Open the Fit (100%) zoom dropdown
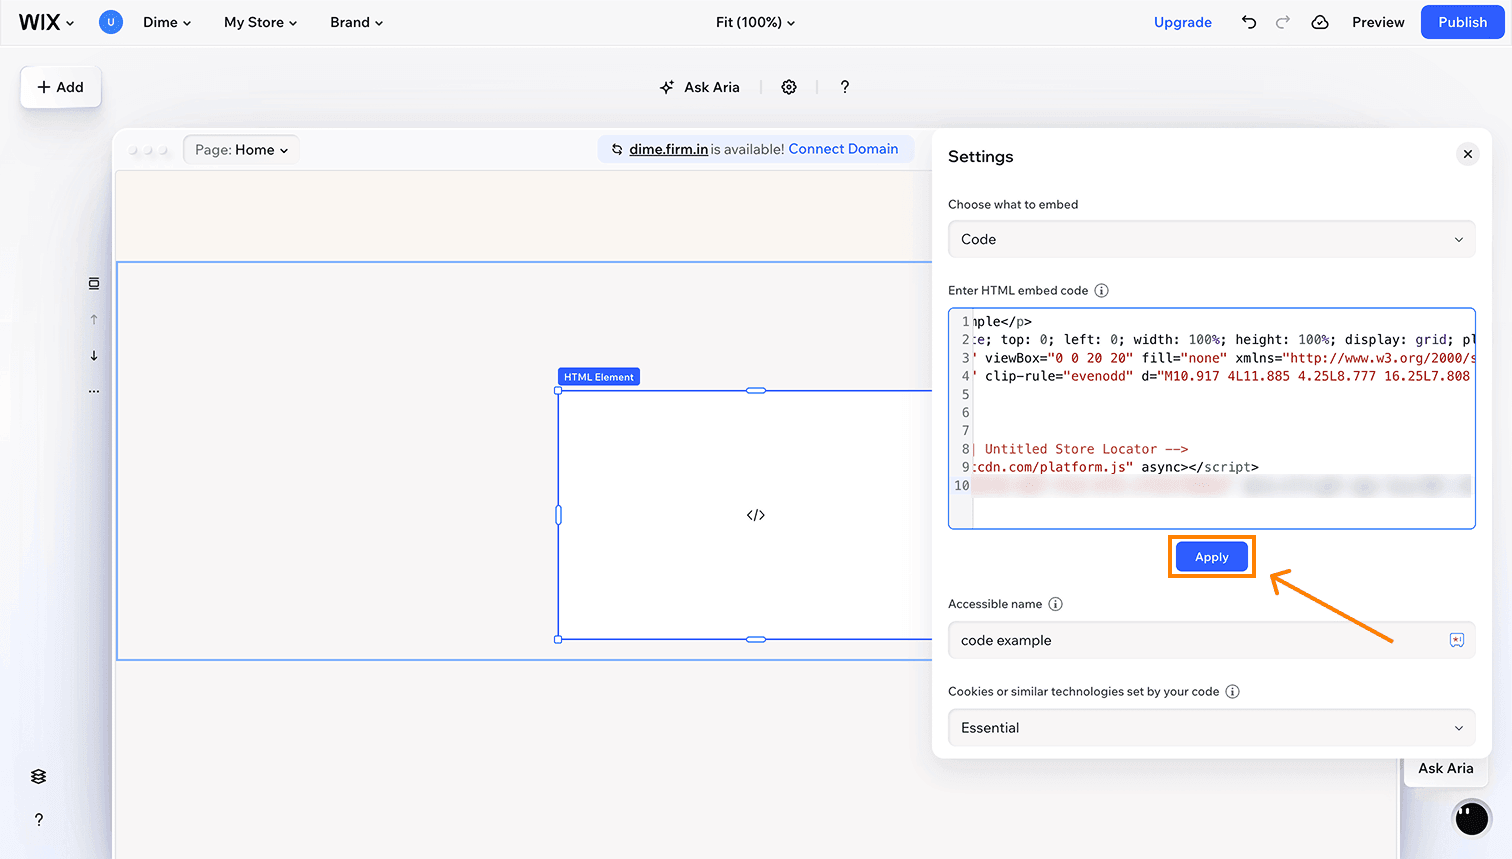Image resolution: width=1512 pixels, height=859 pixels. [756, 22]
